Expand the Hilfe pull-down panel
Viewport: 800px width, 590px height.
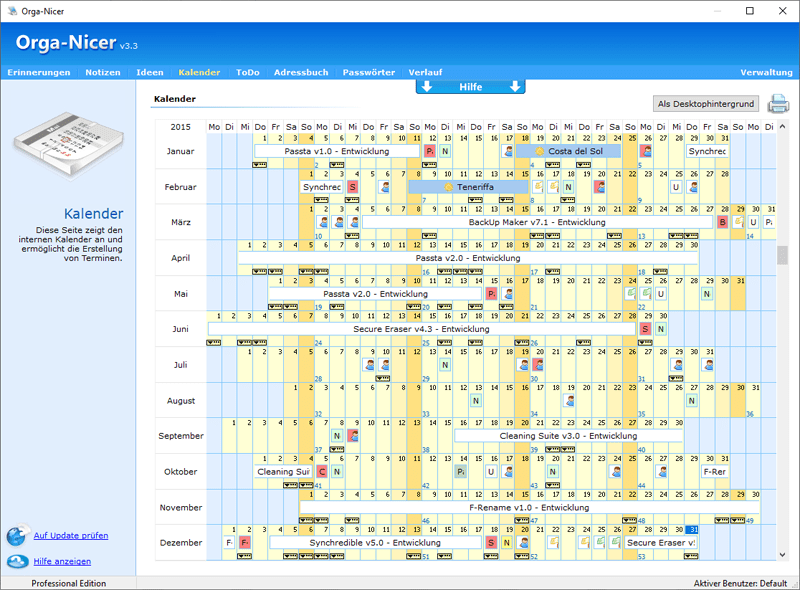pos(470,87)
